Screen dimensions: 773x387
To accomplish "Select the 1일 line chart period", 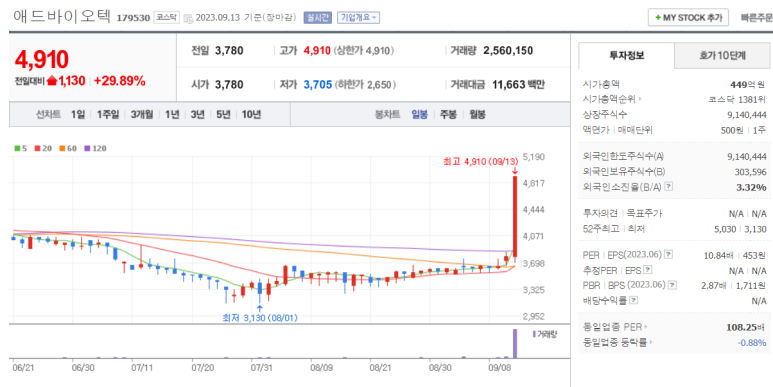I will coord(78,114).
